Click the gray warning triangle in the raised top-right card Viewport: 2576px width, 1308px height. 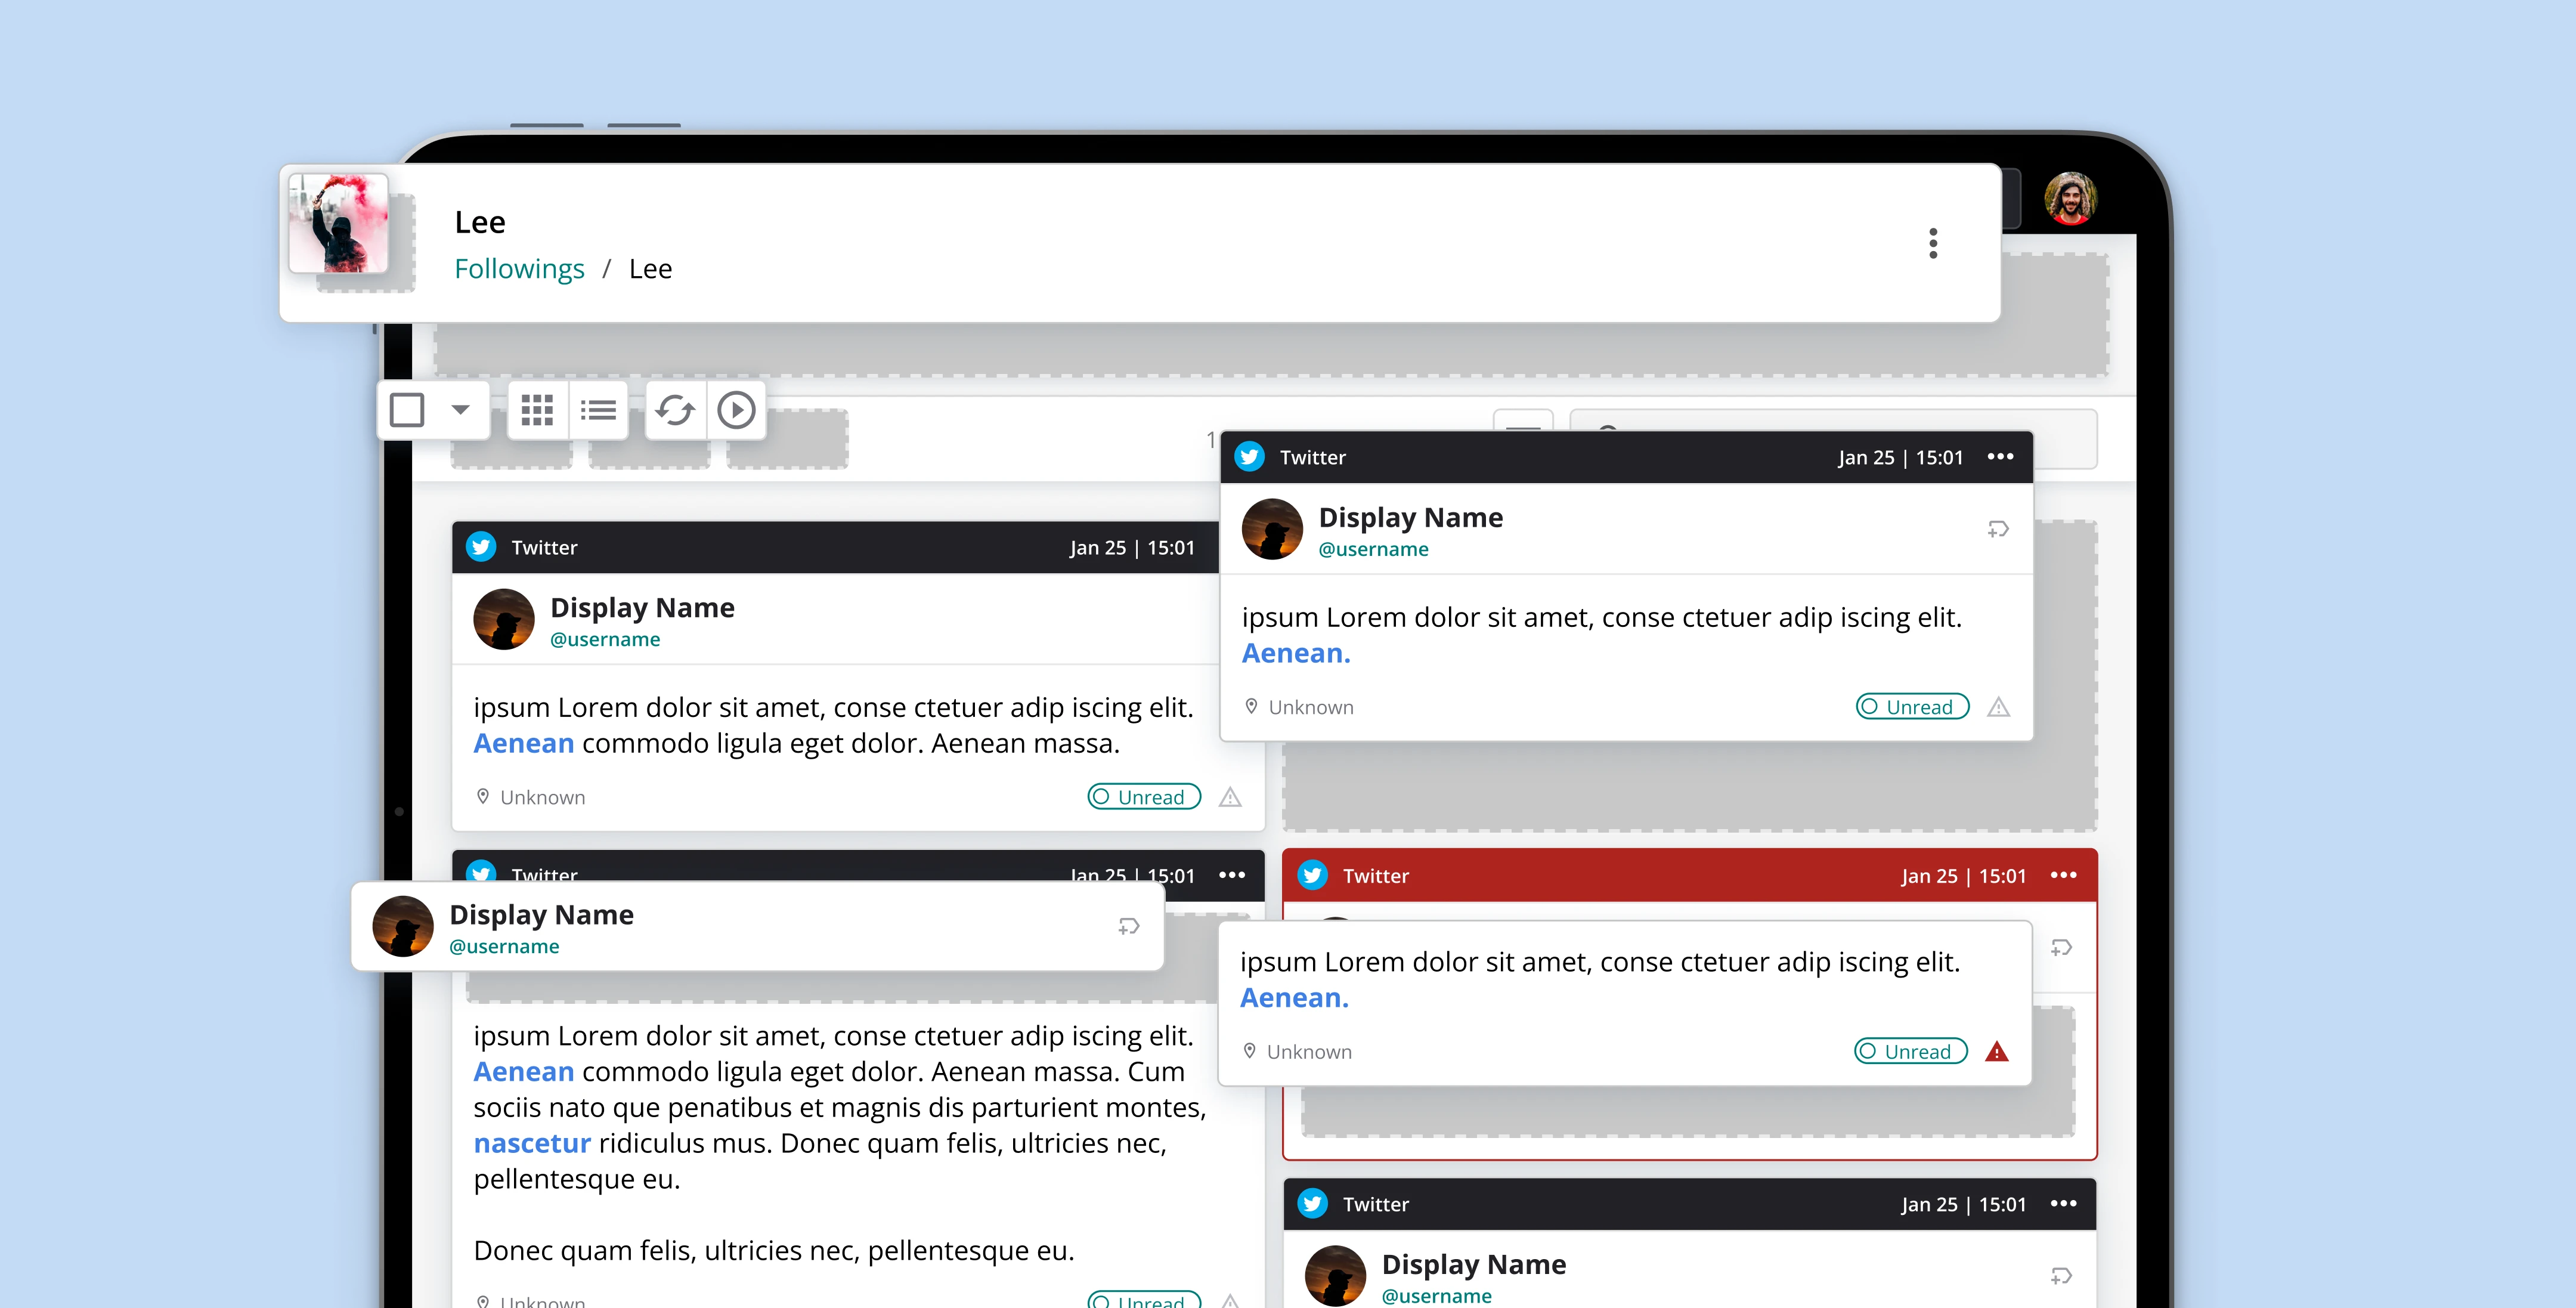(x=1998, y=707)
